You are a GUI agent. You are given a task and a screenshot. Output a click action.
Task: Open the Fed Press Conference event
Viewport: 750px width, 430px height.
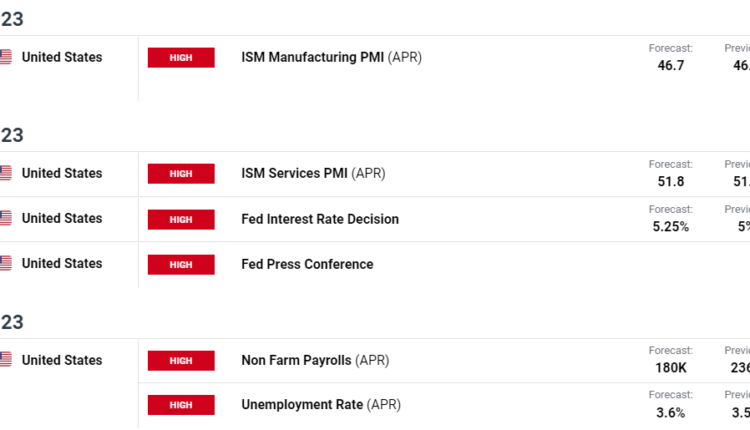coord(307,264)
